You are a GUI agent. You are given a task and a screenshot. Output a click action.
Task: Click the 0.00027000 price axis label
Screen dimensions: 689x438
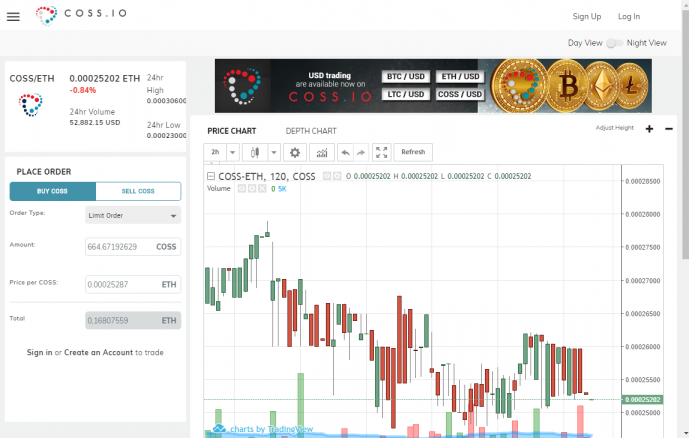coord(642,281)
